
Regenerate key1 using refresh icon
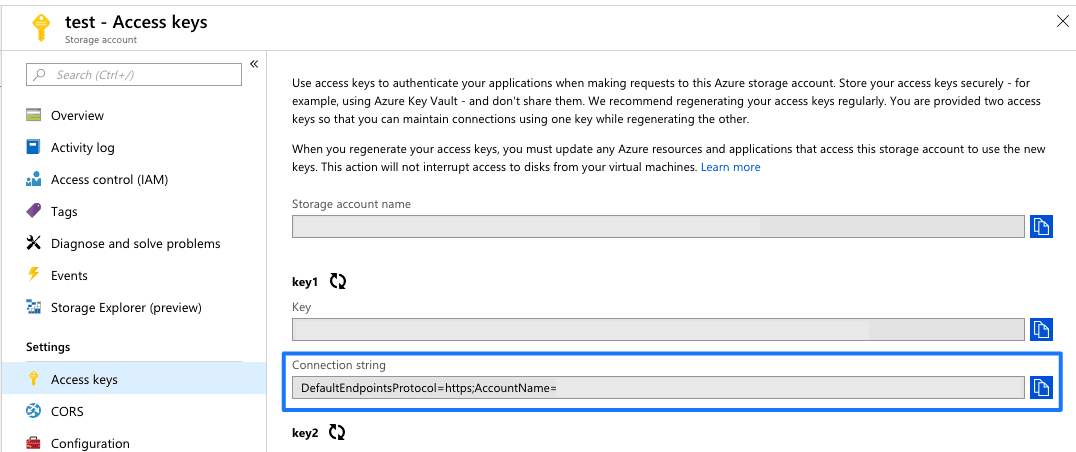(337, 282)
